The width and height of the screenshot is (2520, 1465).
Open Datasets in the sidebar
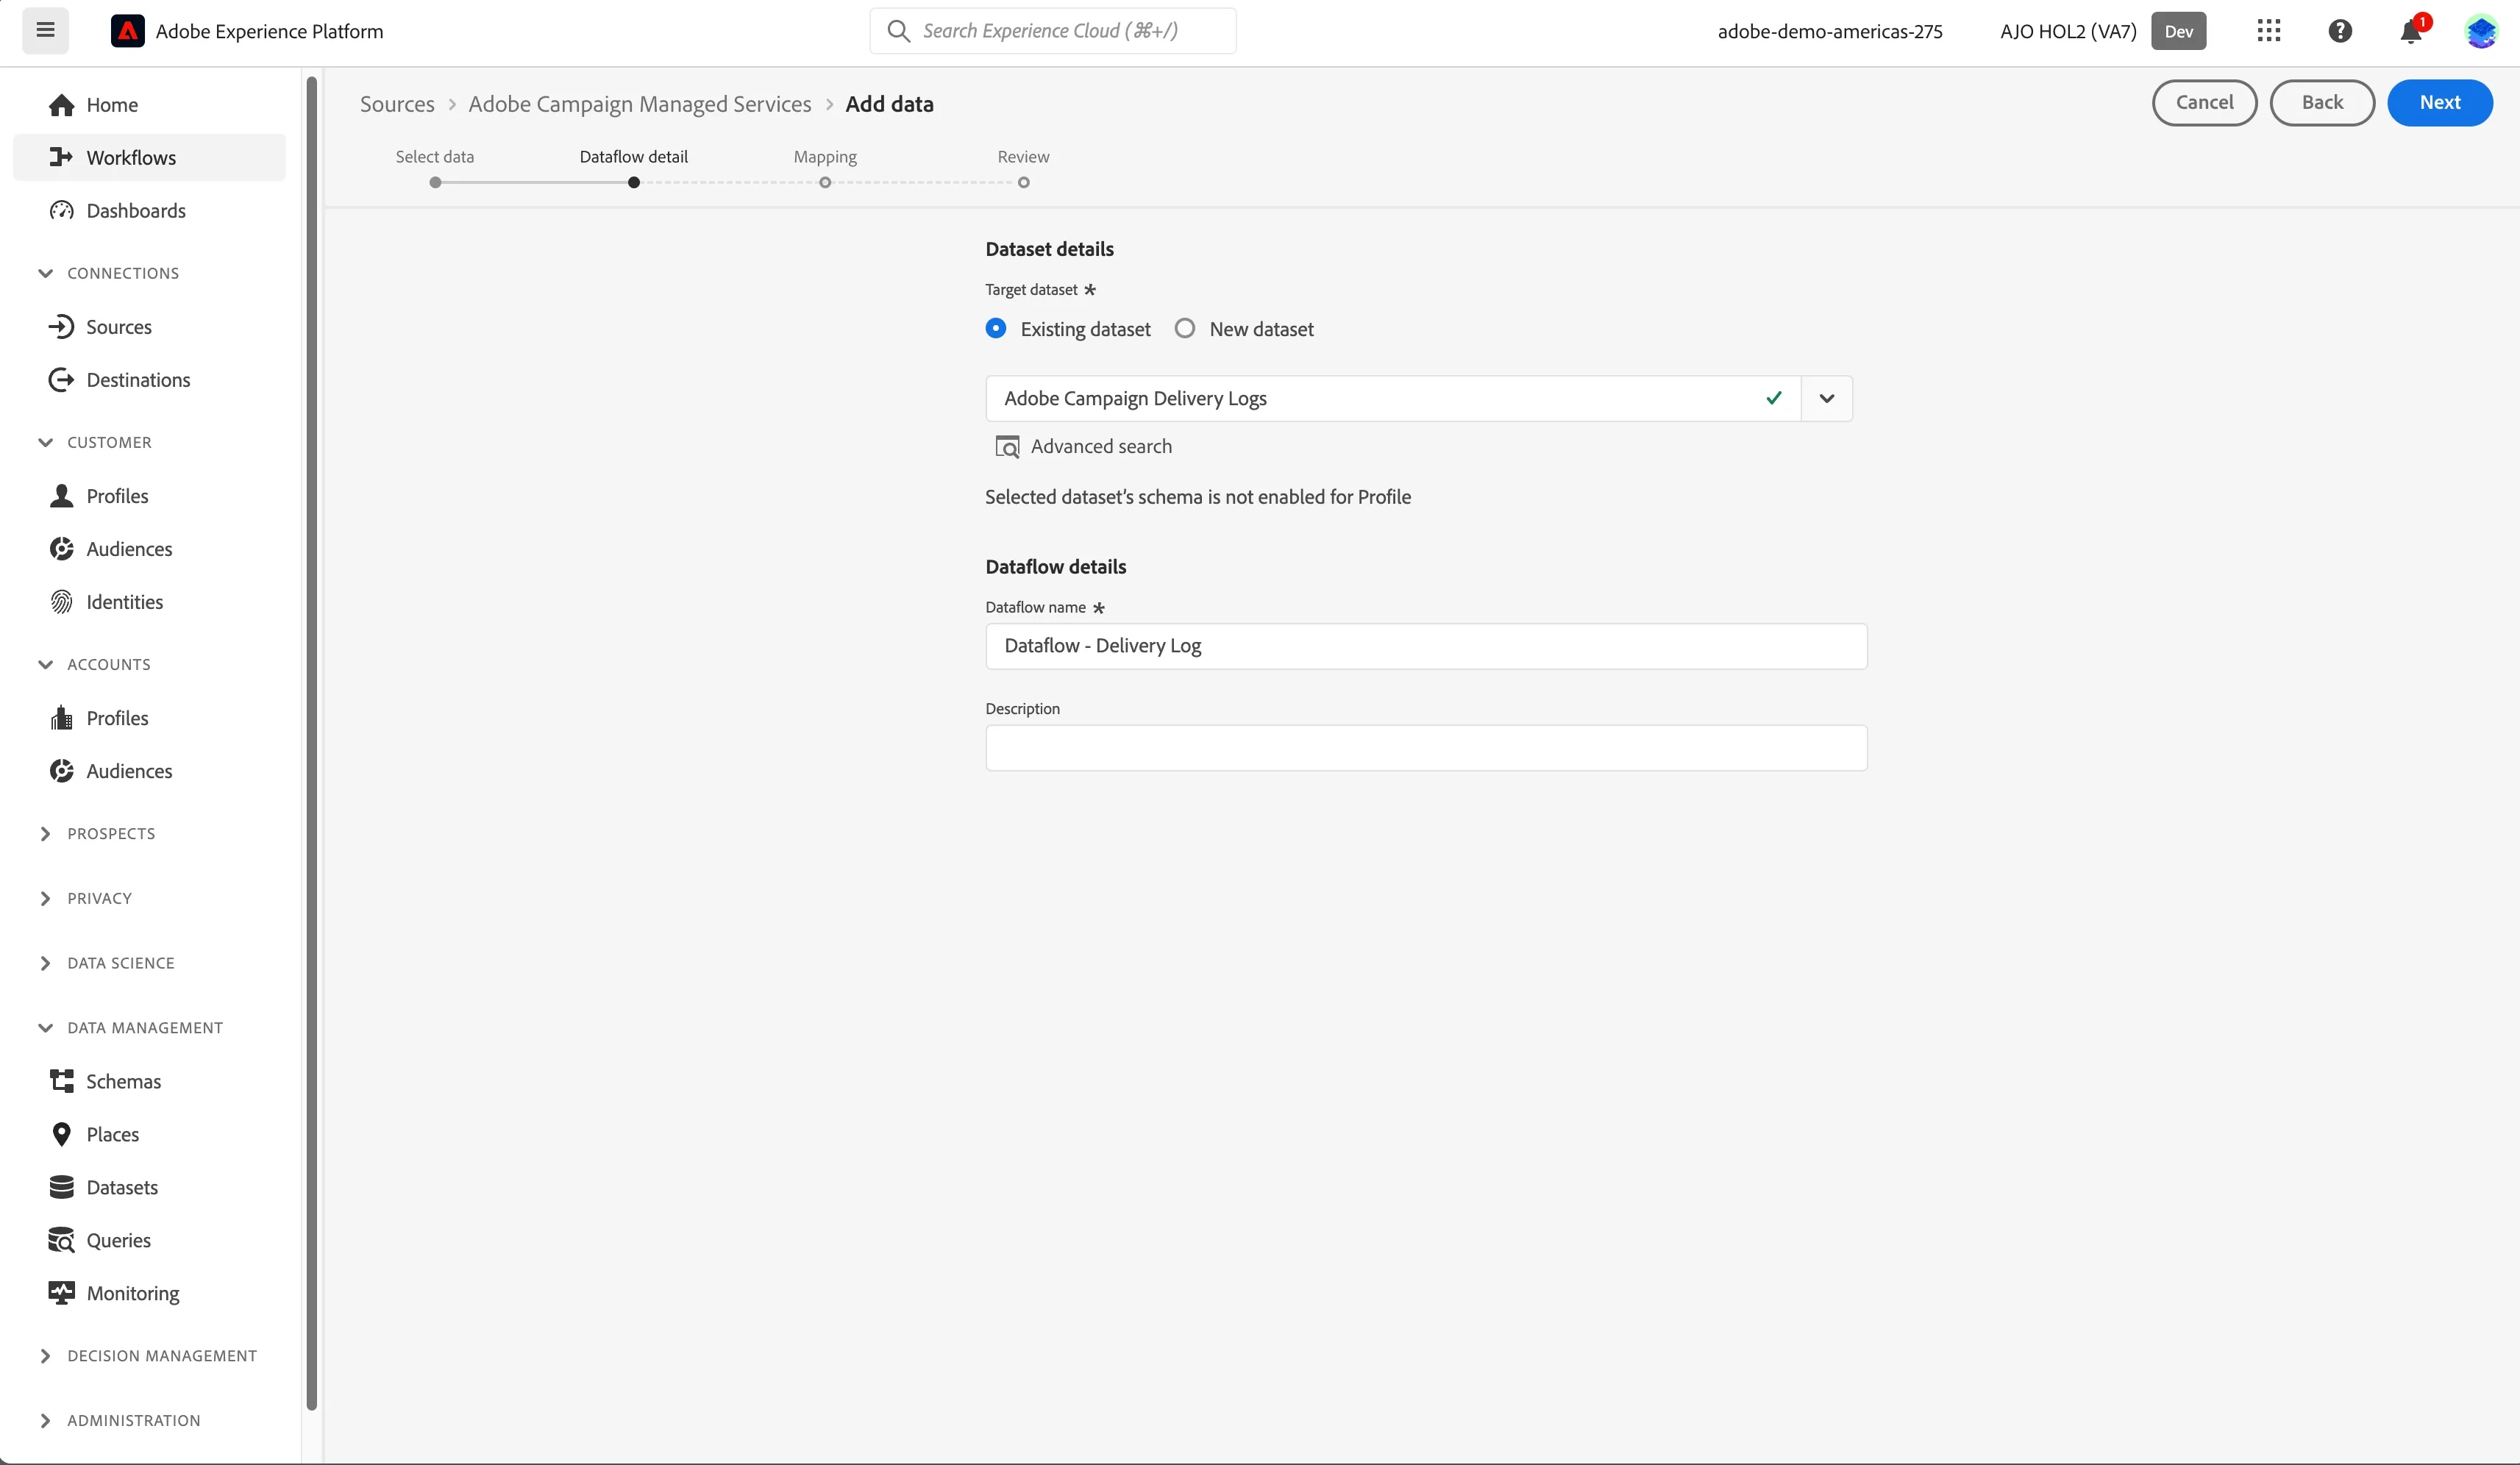click(149, 1187)
